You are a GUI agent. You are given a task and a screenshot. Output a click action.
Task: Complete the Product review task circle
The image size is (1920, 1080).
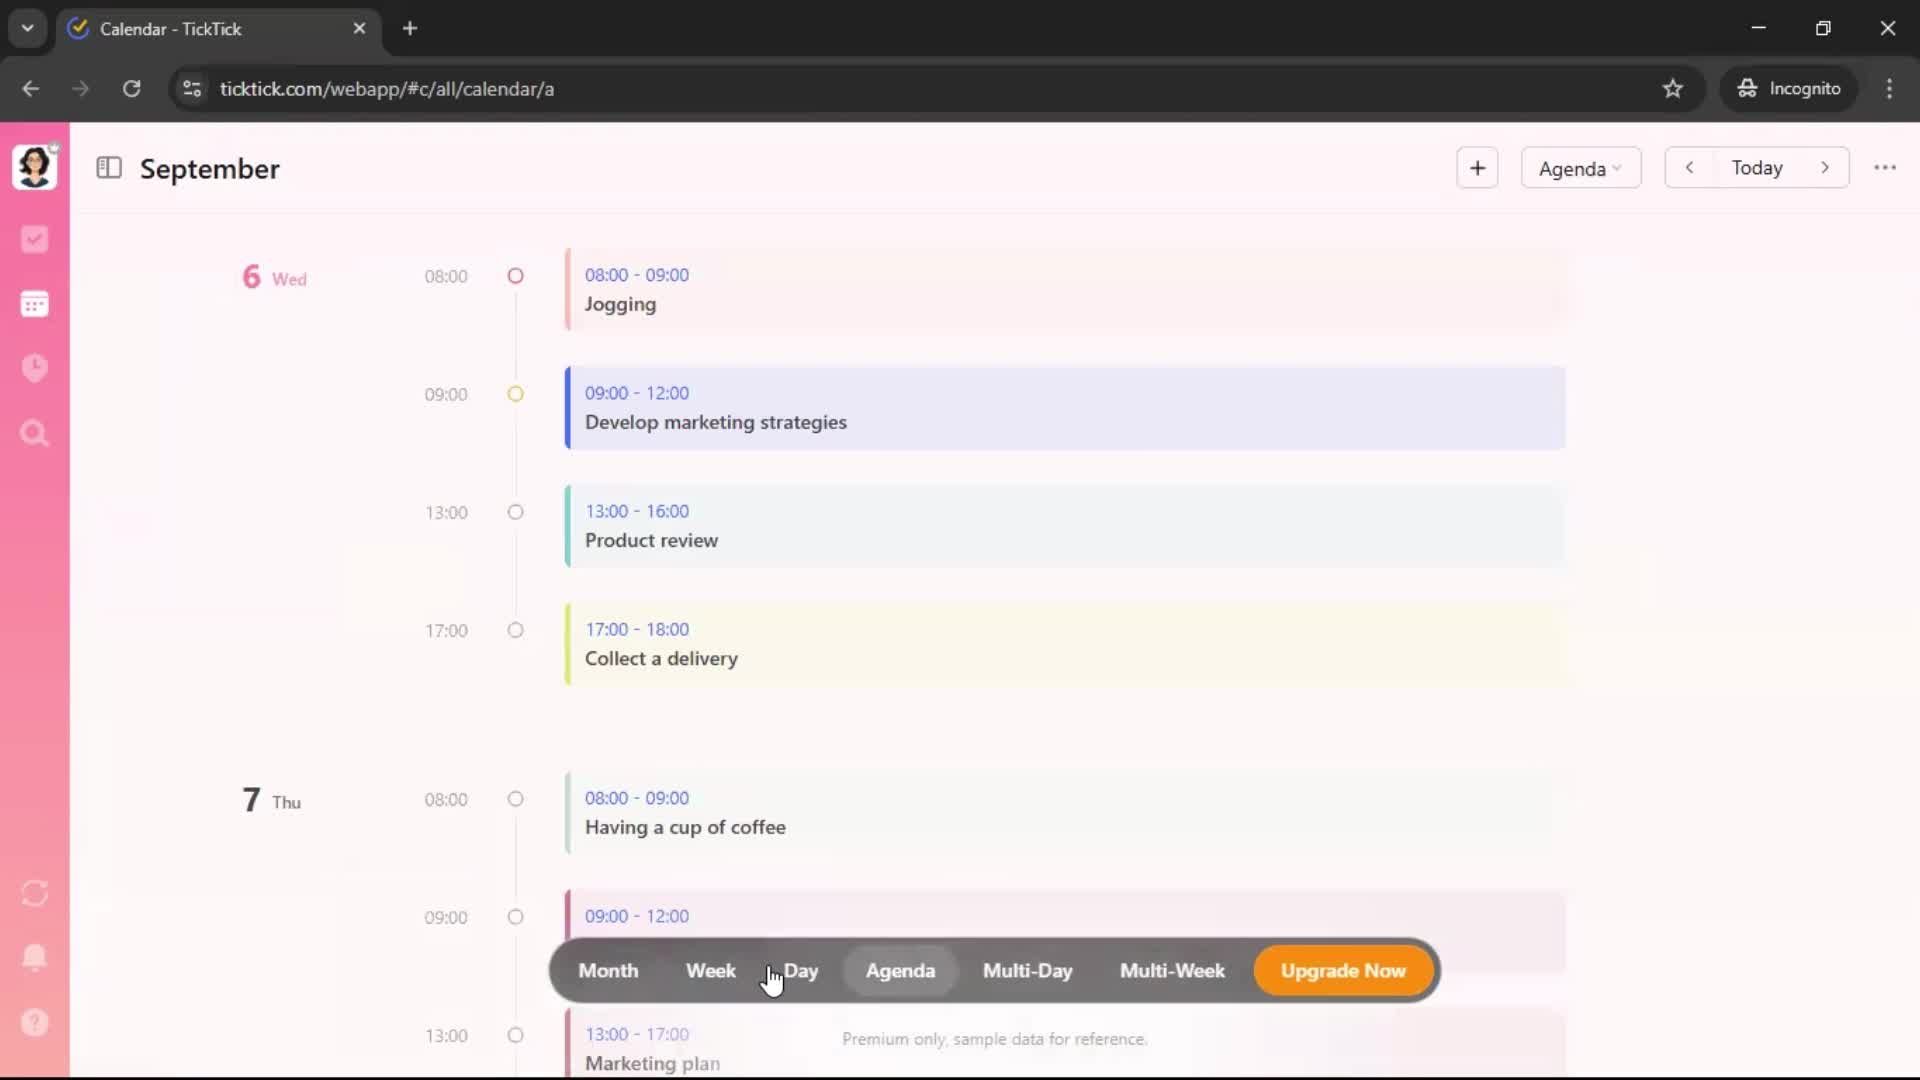(x=515, y=512)
